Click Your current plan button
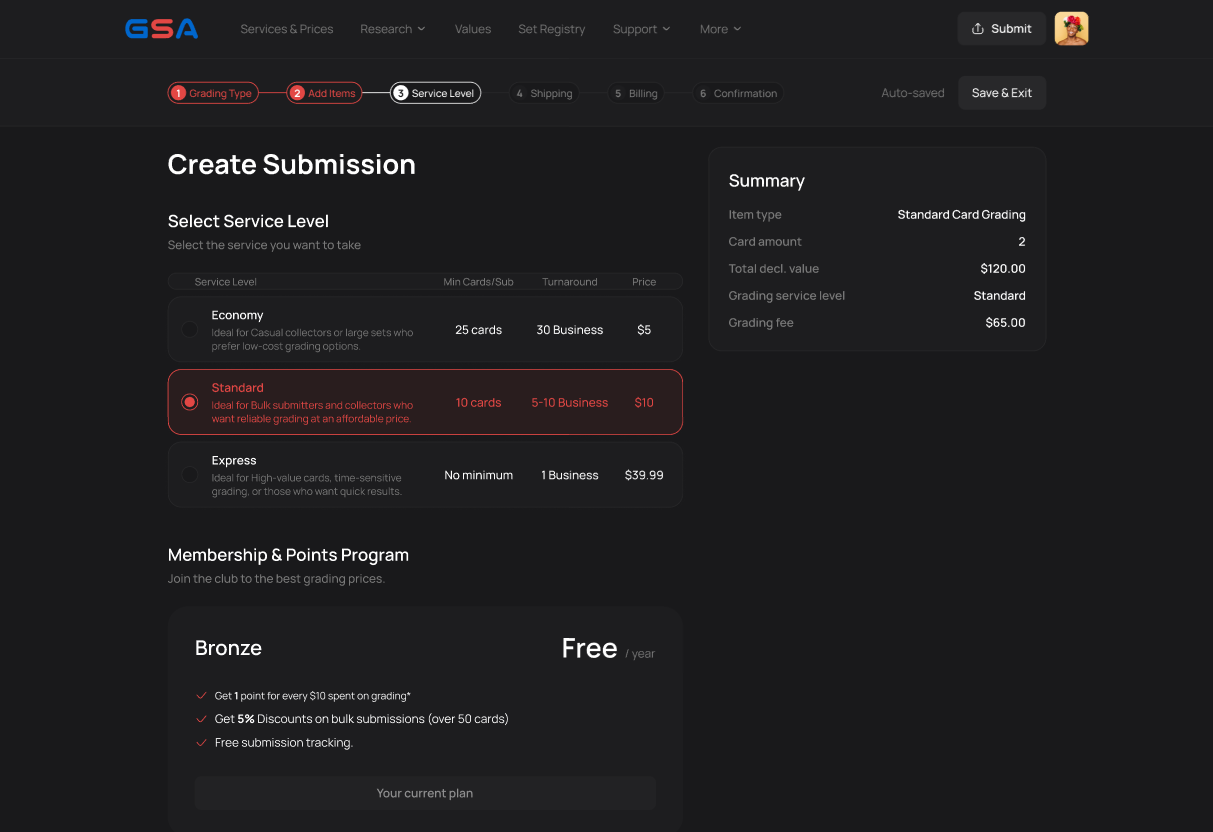The width and height of the screenshot is (1213, 832). pos(425,793)
